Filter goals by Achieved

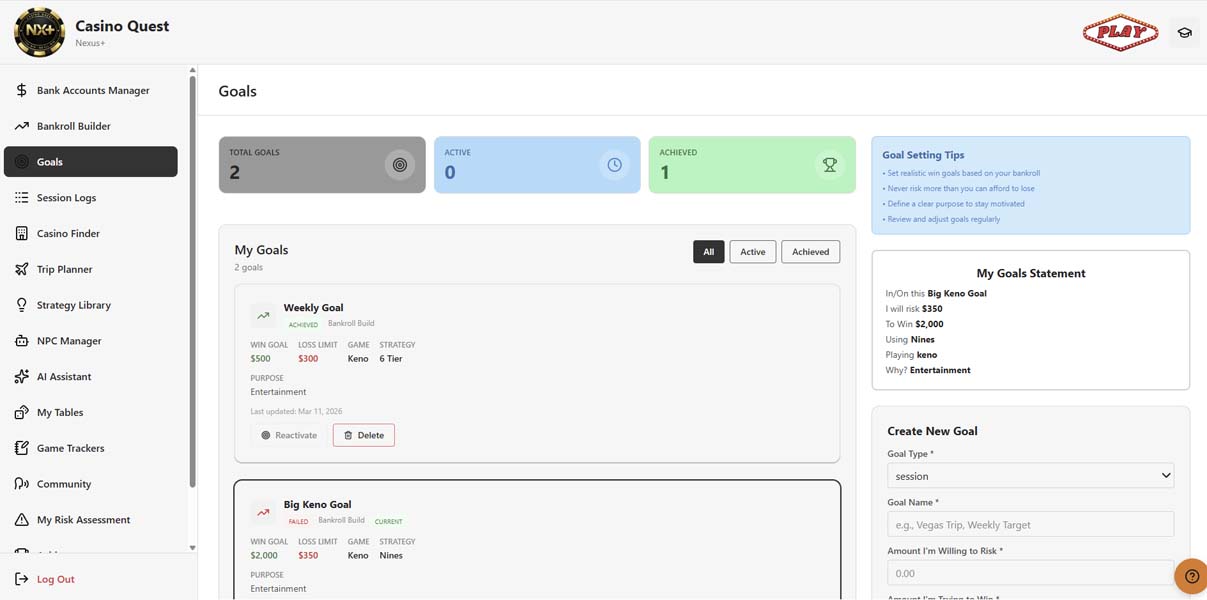click(x=810, y=252)
